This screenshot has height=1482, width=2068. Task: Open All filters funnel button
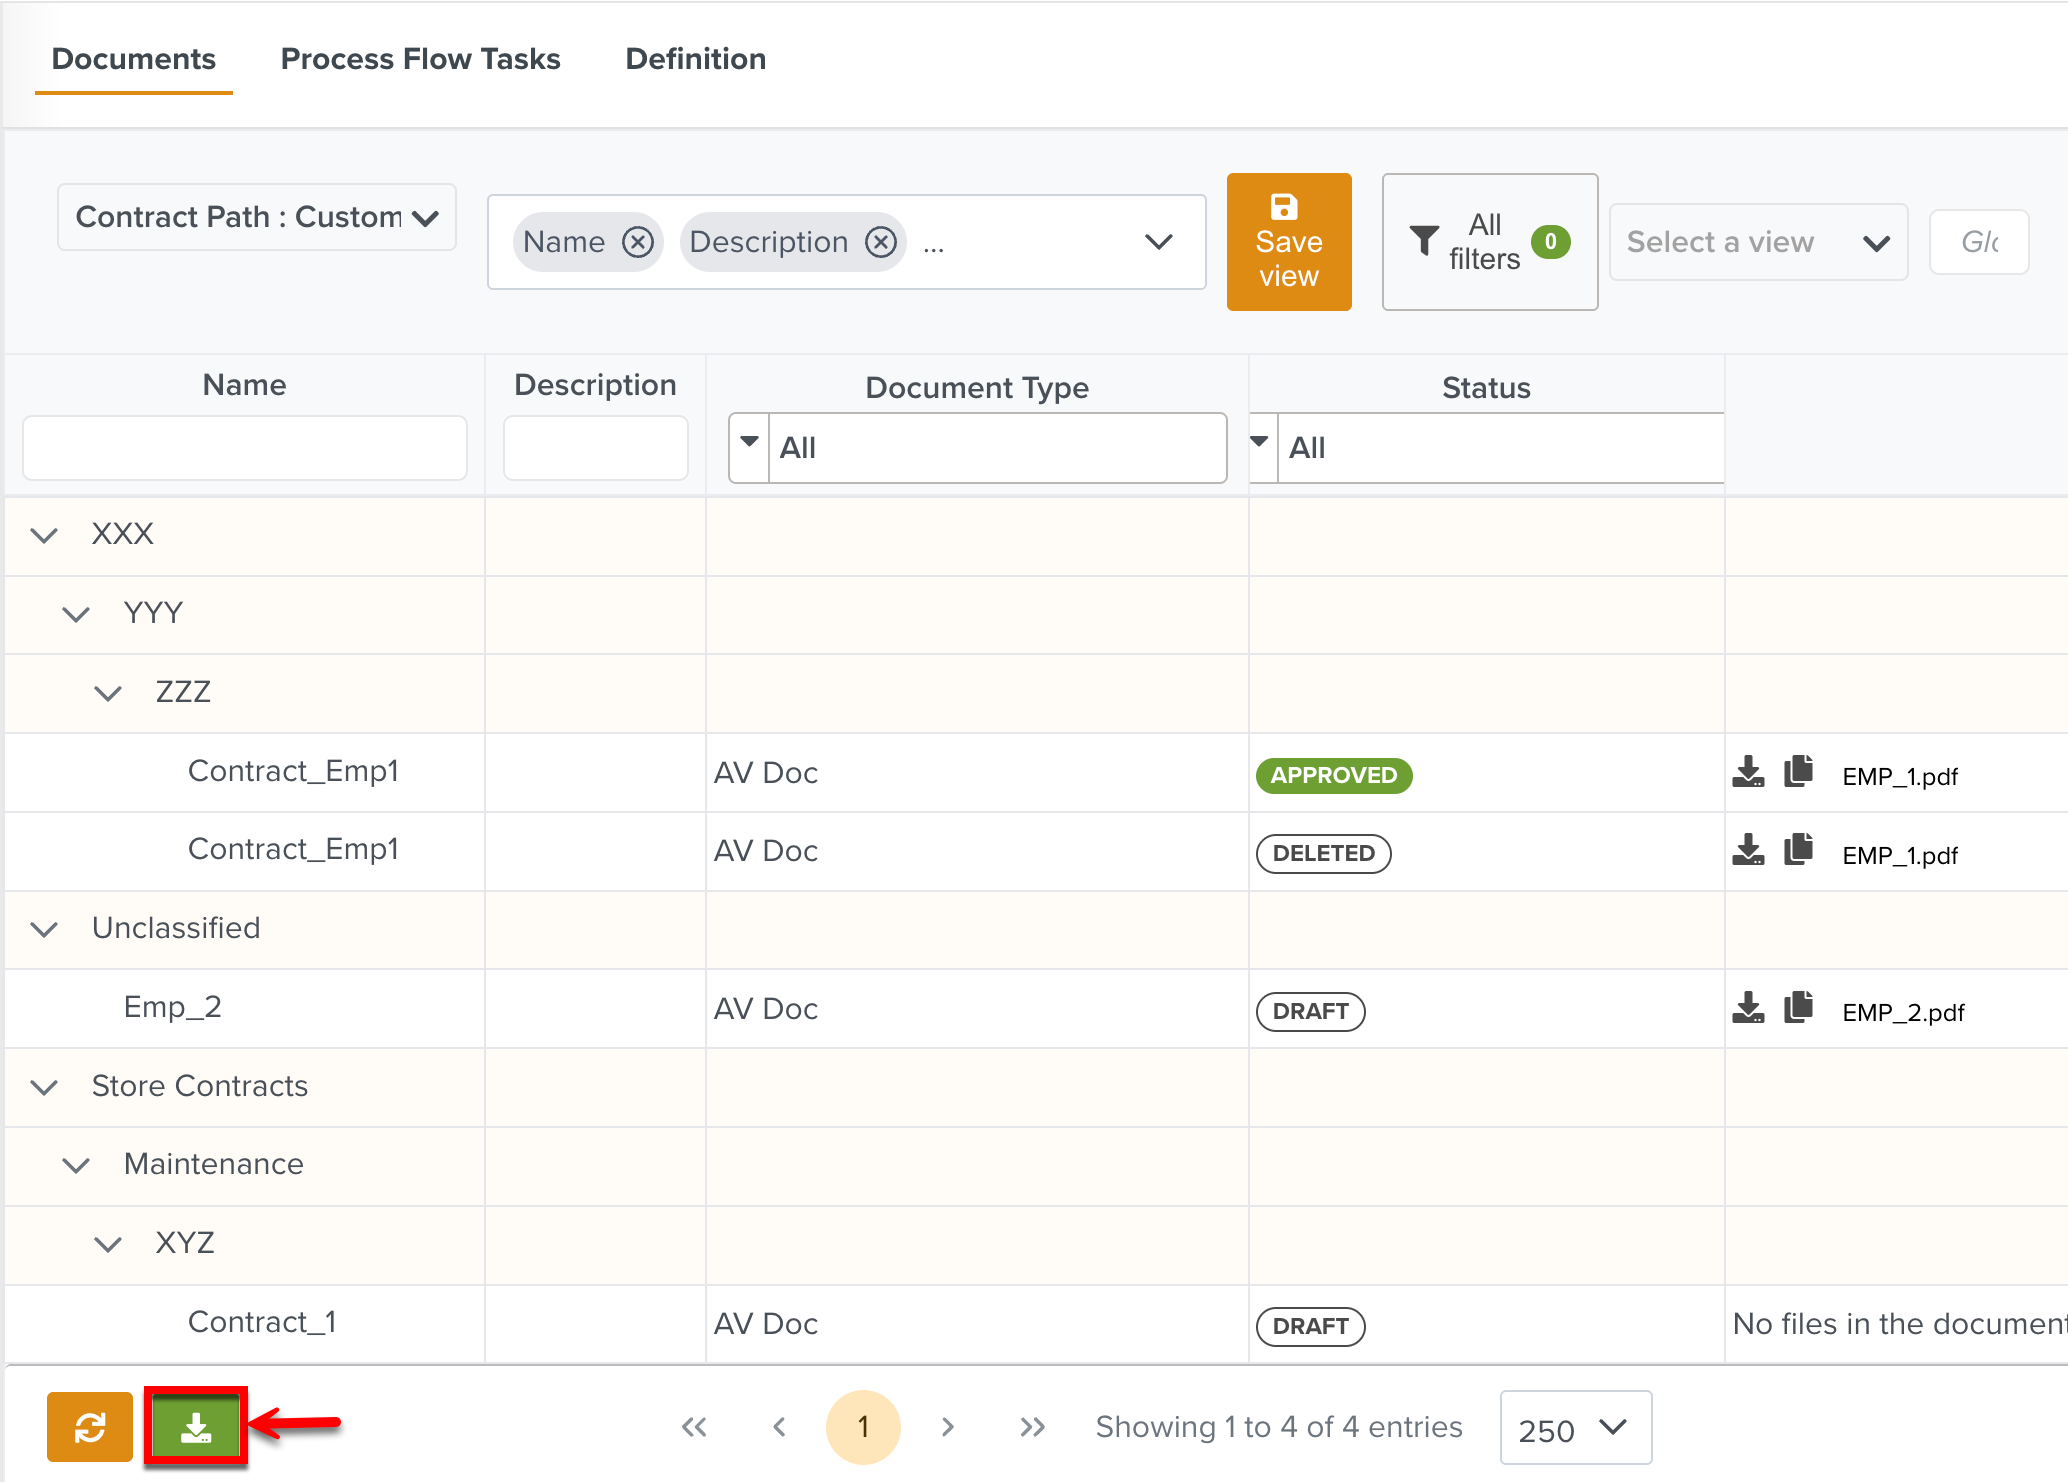click(1489, 242)
